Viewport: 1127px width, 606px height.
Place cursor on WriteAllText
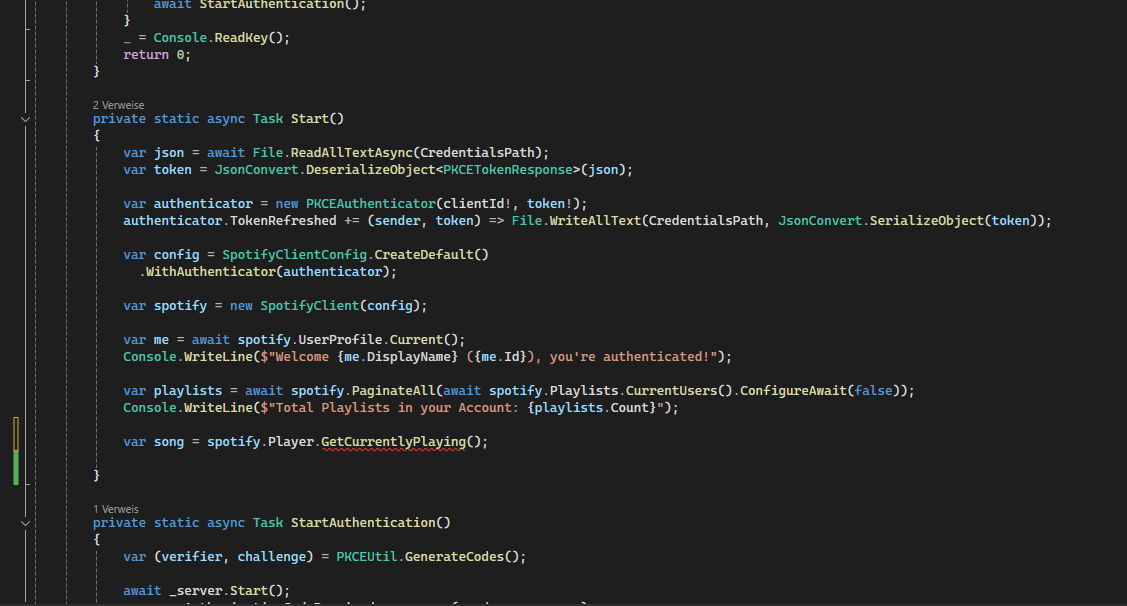[x=595, y=221]
